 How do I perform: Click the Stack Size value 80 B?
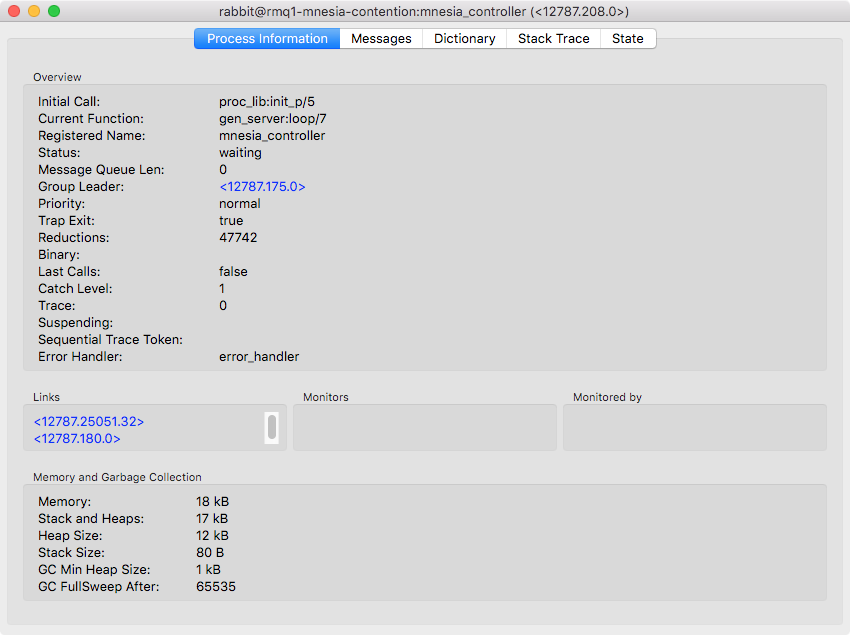[x=210, y=552]
